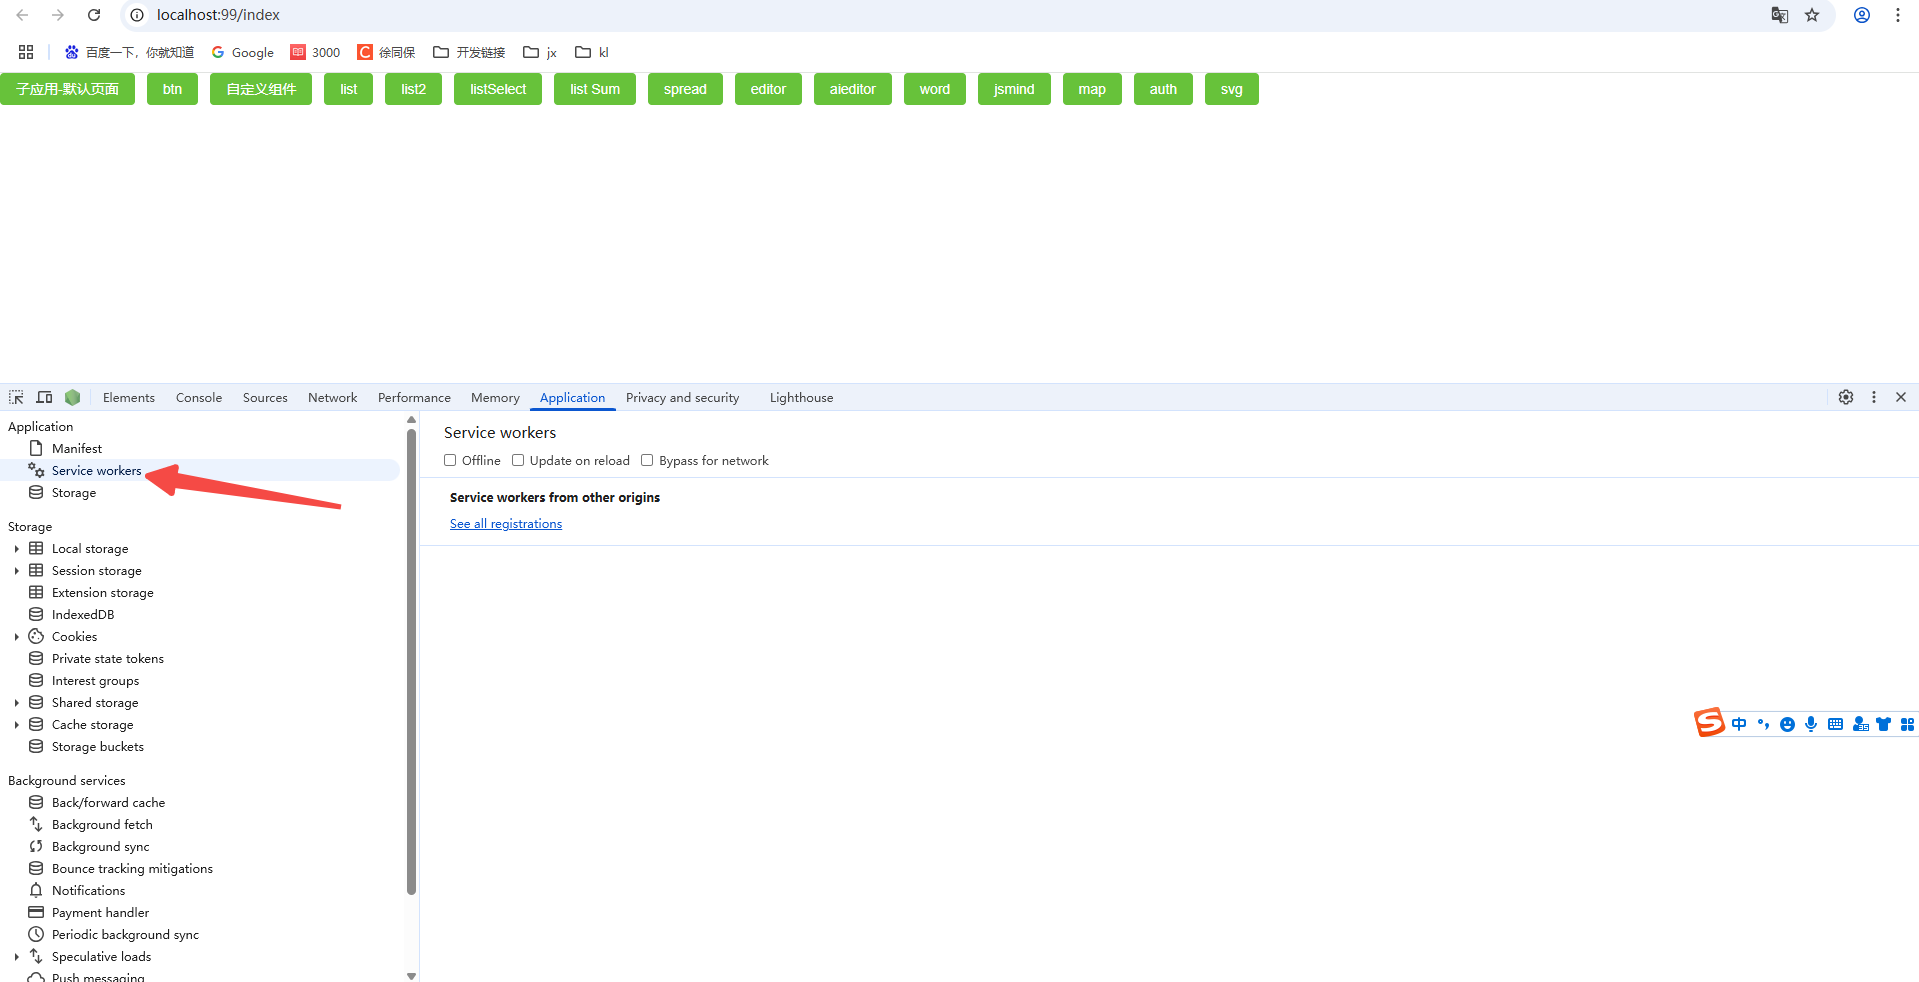Click the green listSelect button
The height and width of the screenshot is (982, 1919).
click(x=497, y=88)
